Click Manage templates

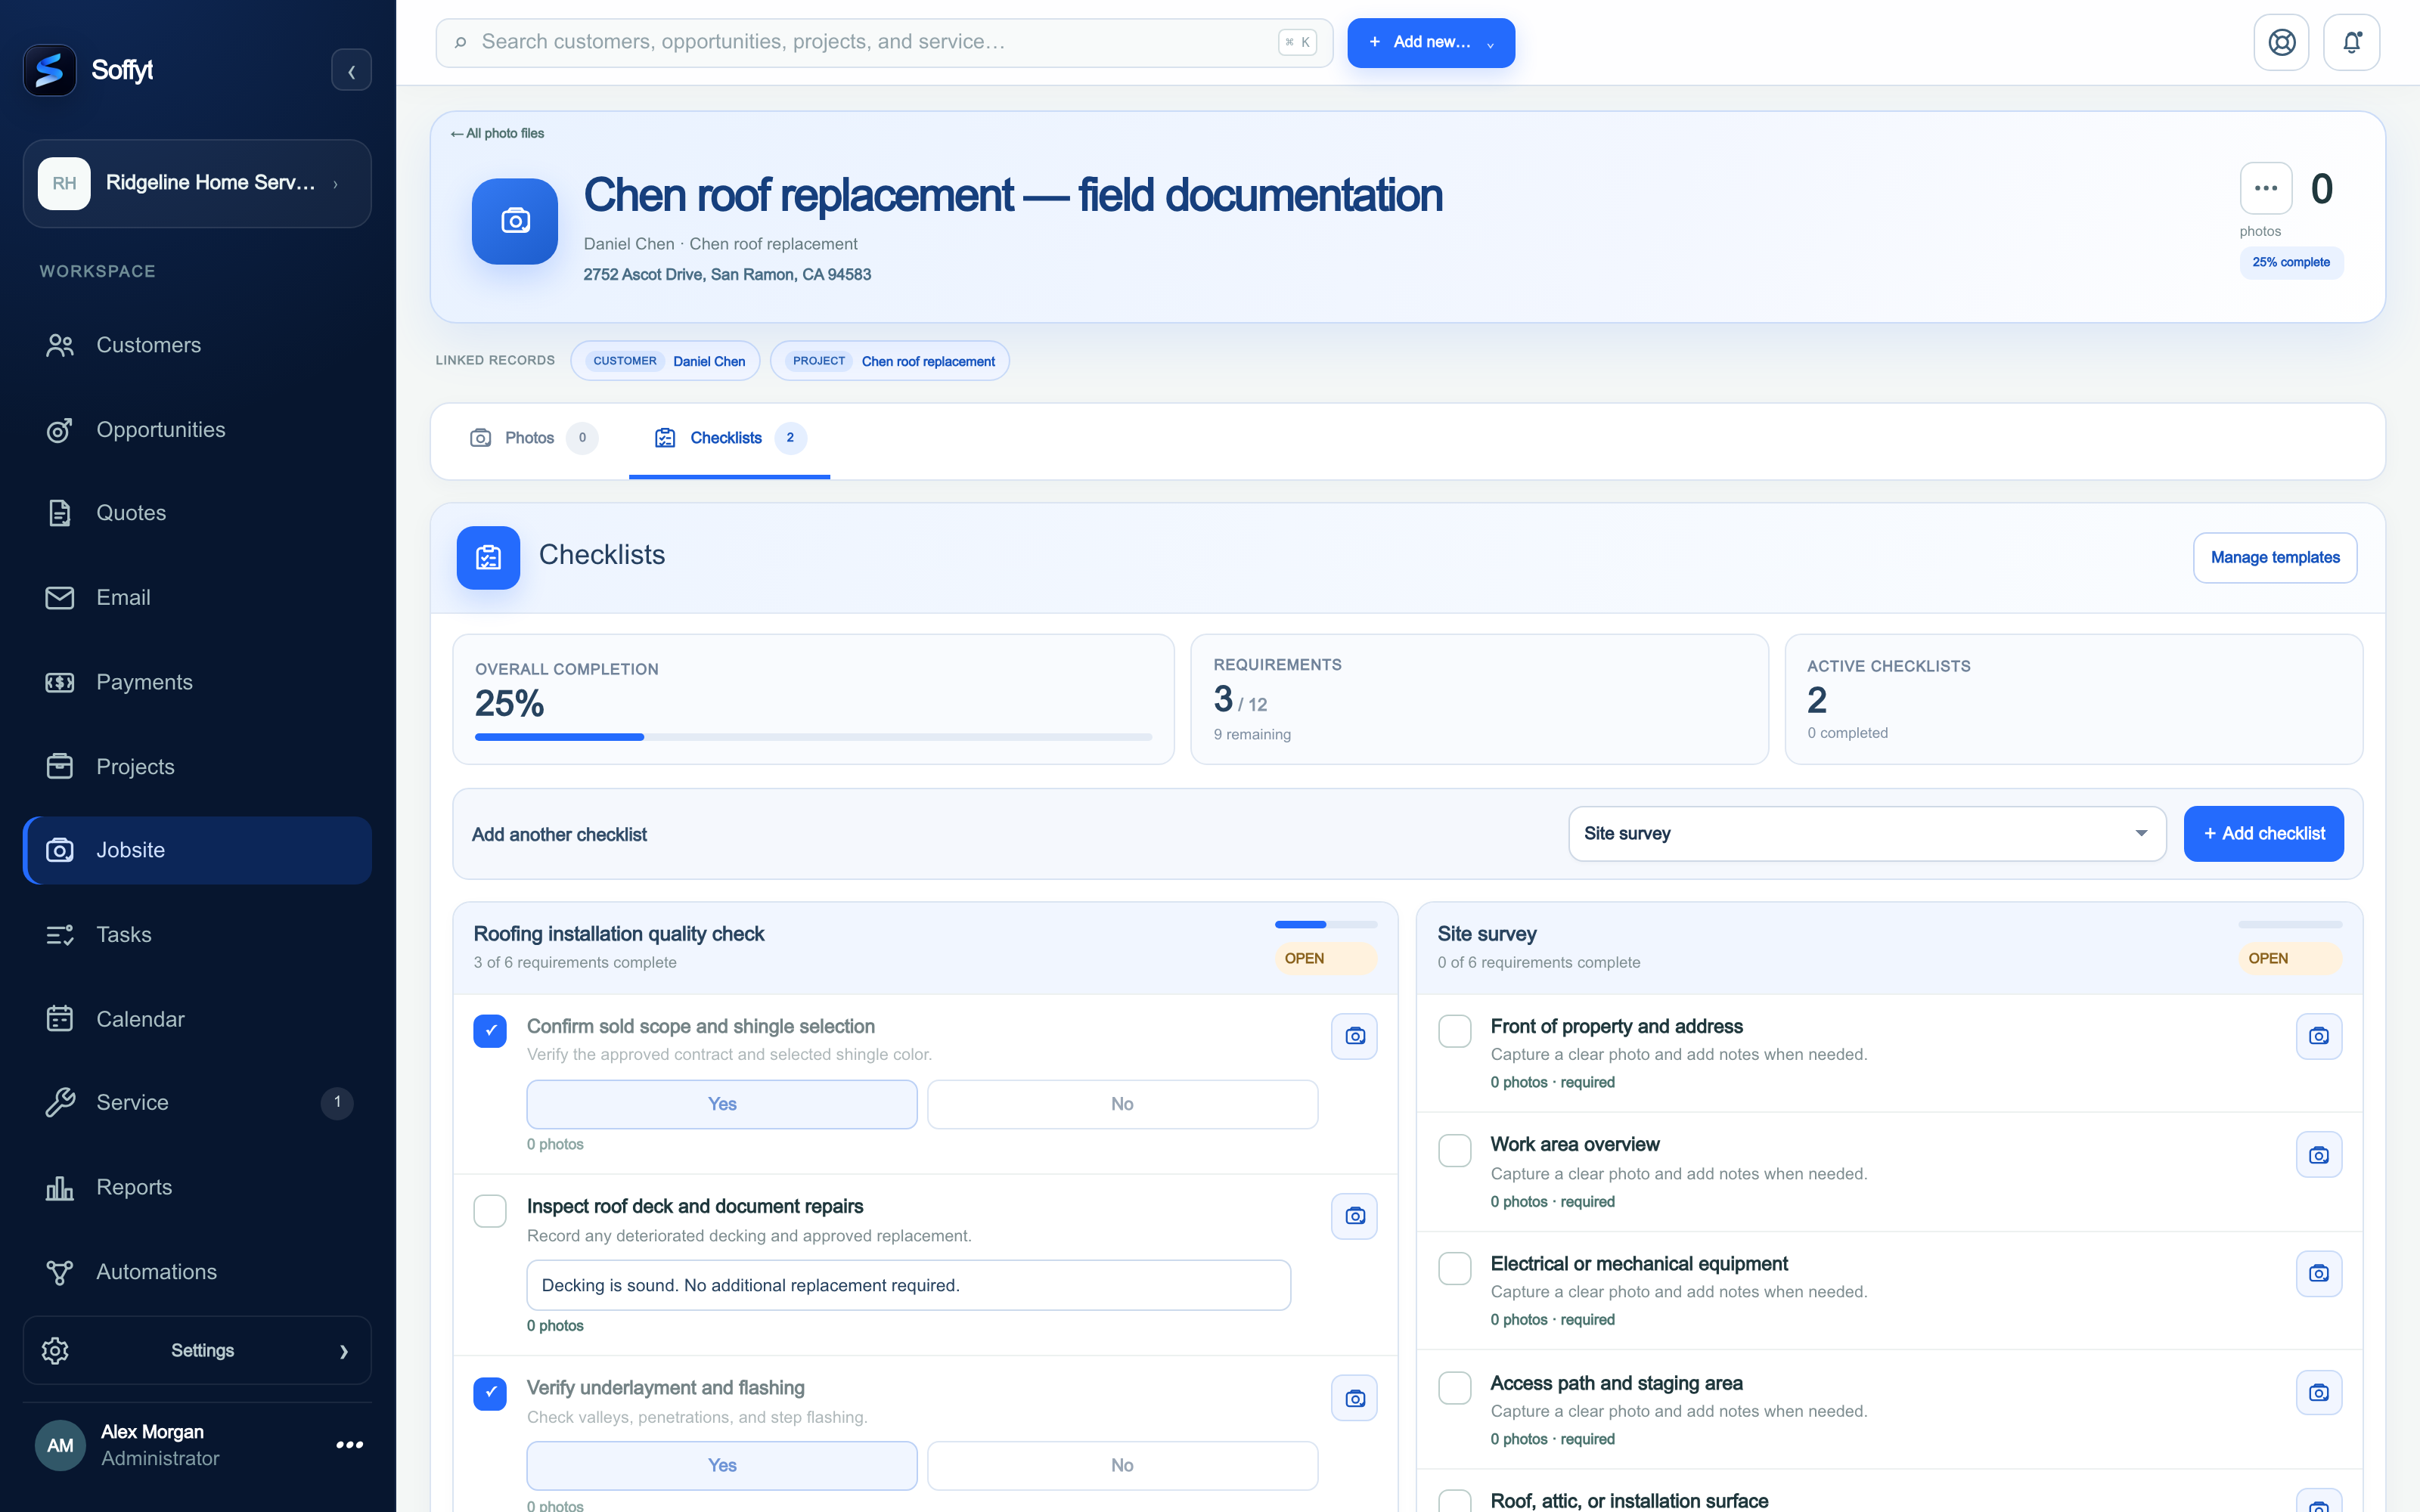point(2275,557)
